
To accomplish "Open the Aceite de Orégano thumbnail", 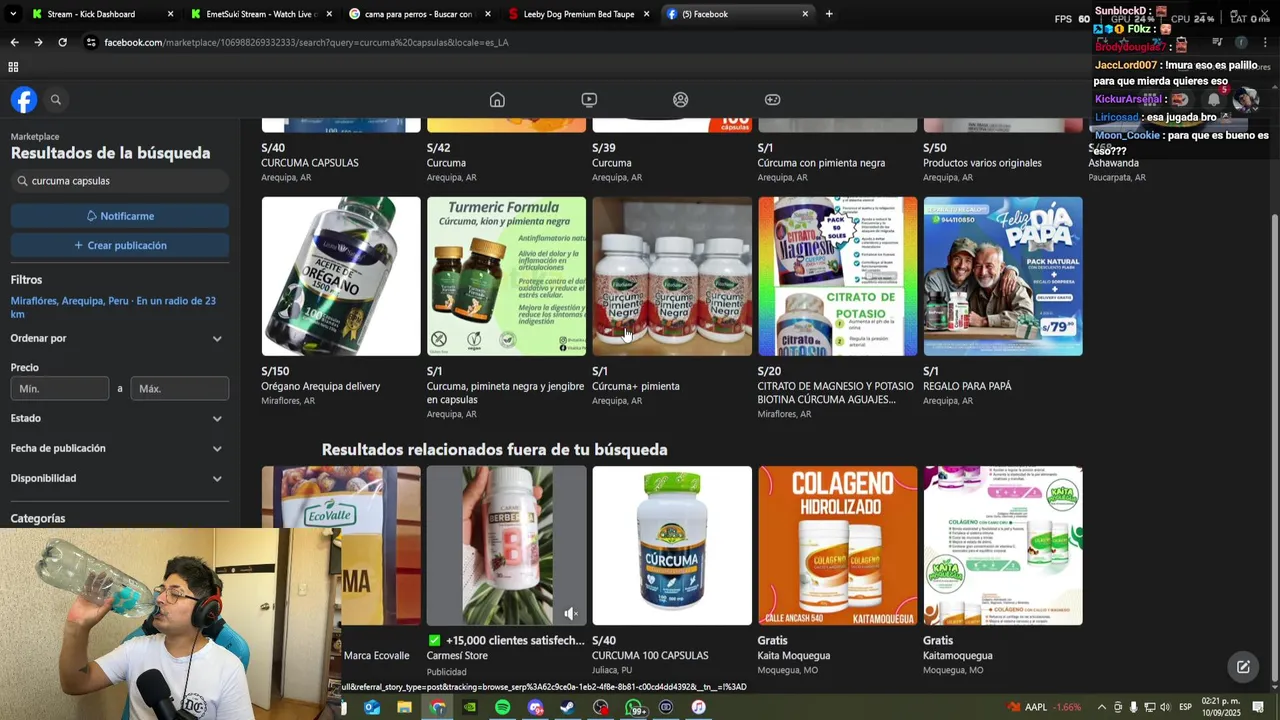I will coord(341,276).
